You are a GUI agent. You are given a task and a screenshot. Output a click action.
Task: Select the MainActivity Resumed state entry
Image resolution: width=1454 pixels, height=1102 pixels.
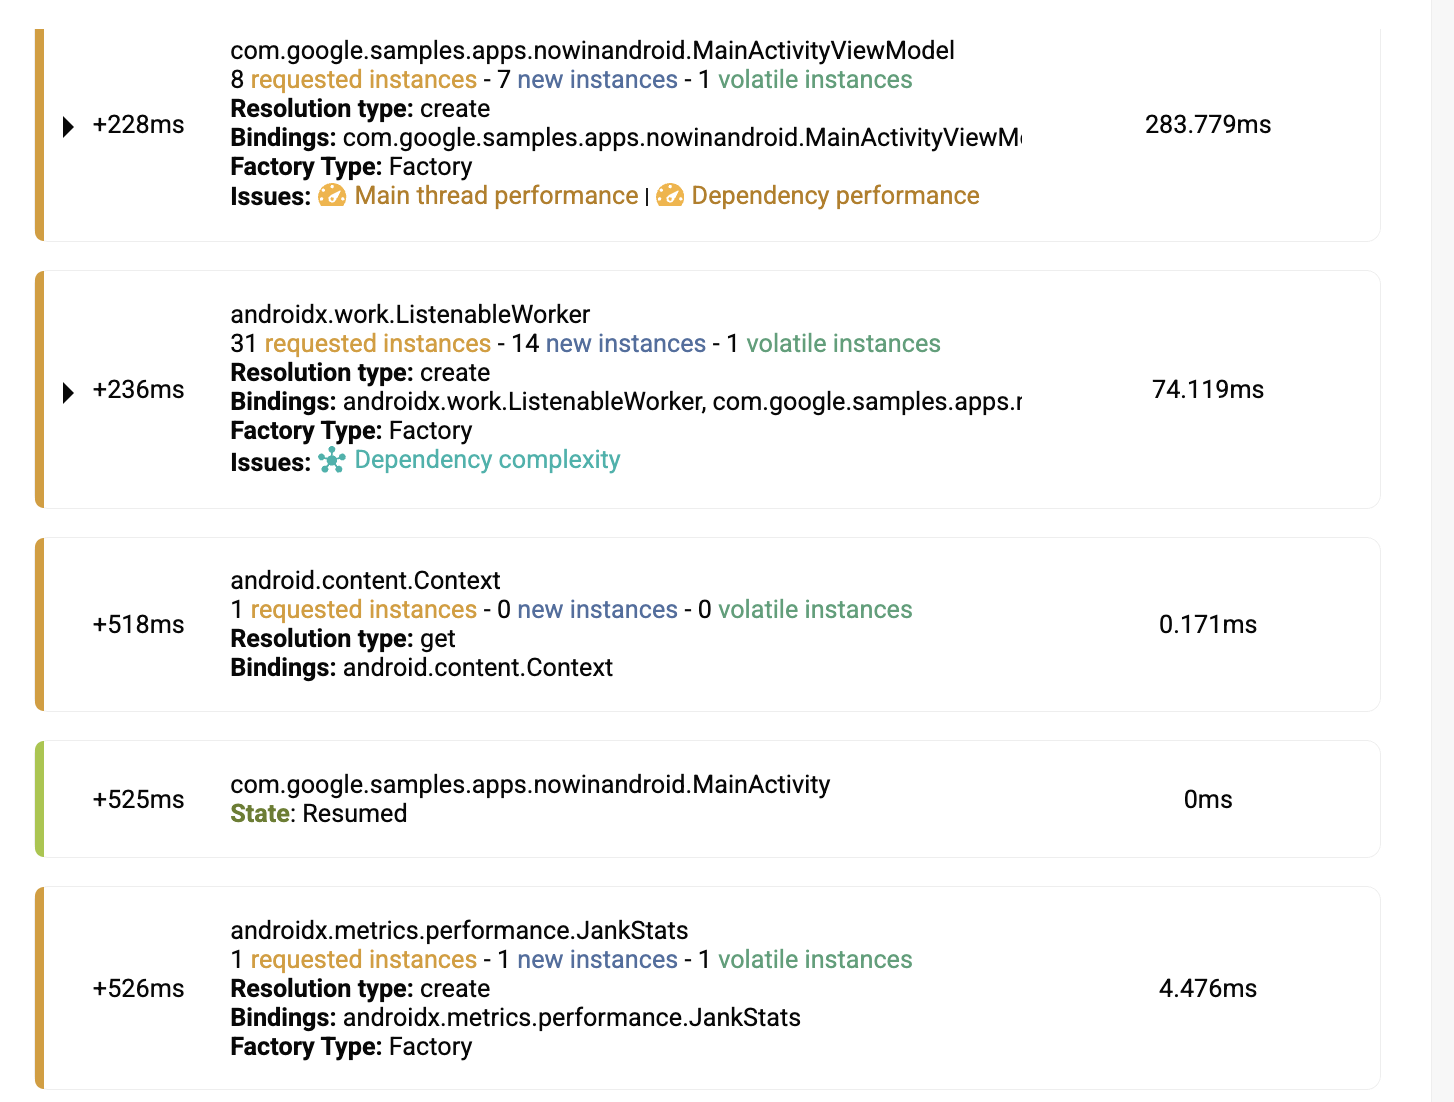[x=530, y=799]
